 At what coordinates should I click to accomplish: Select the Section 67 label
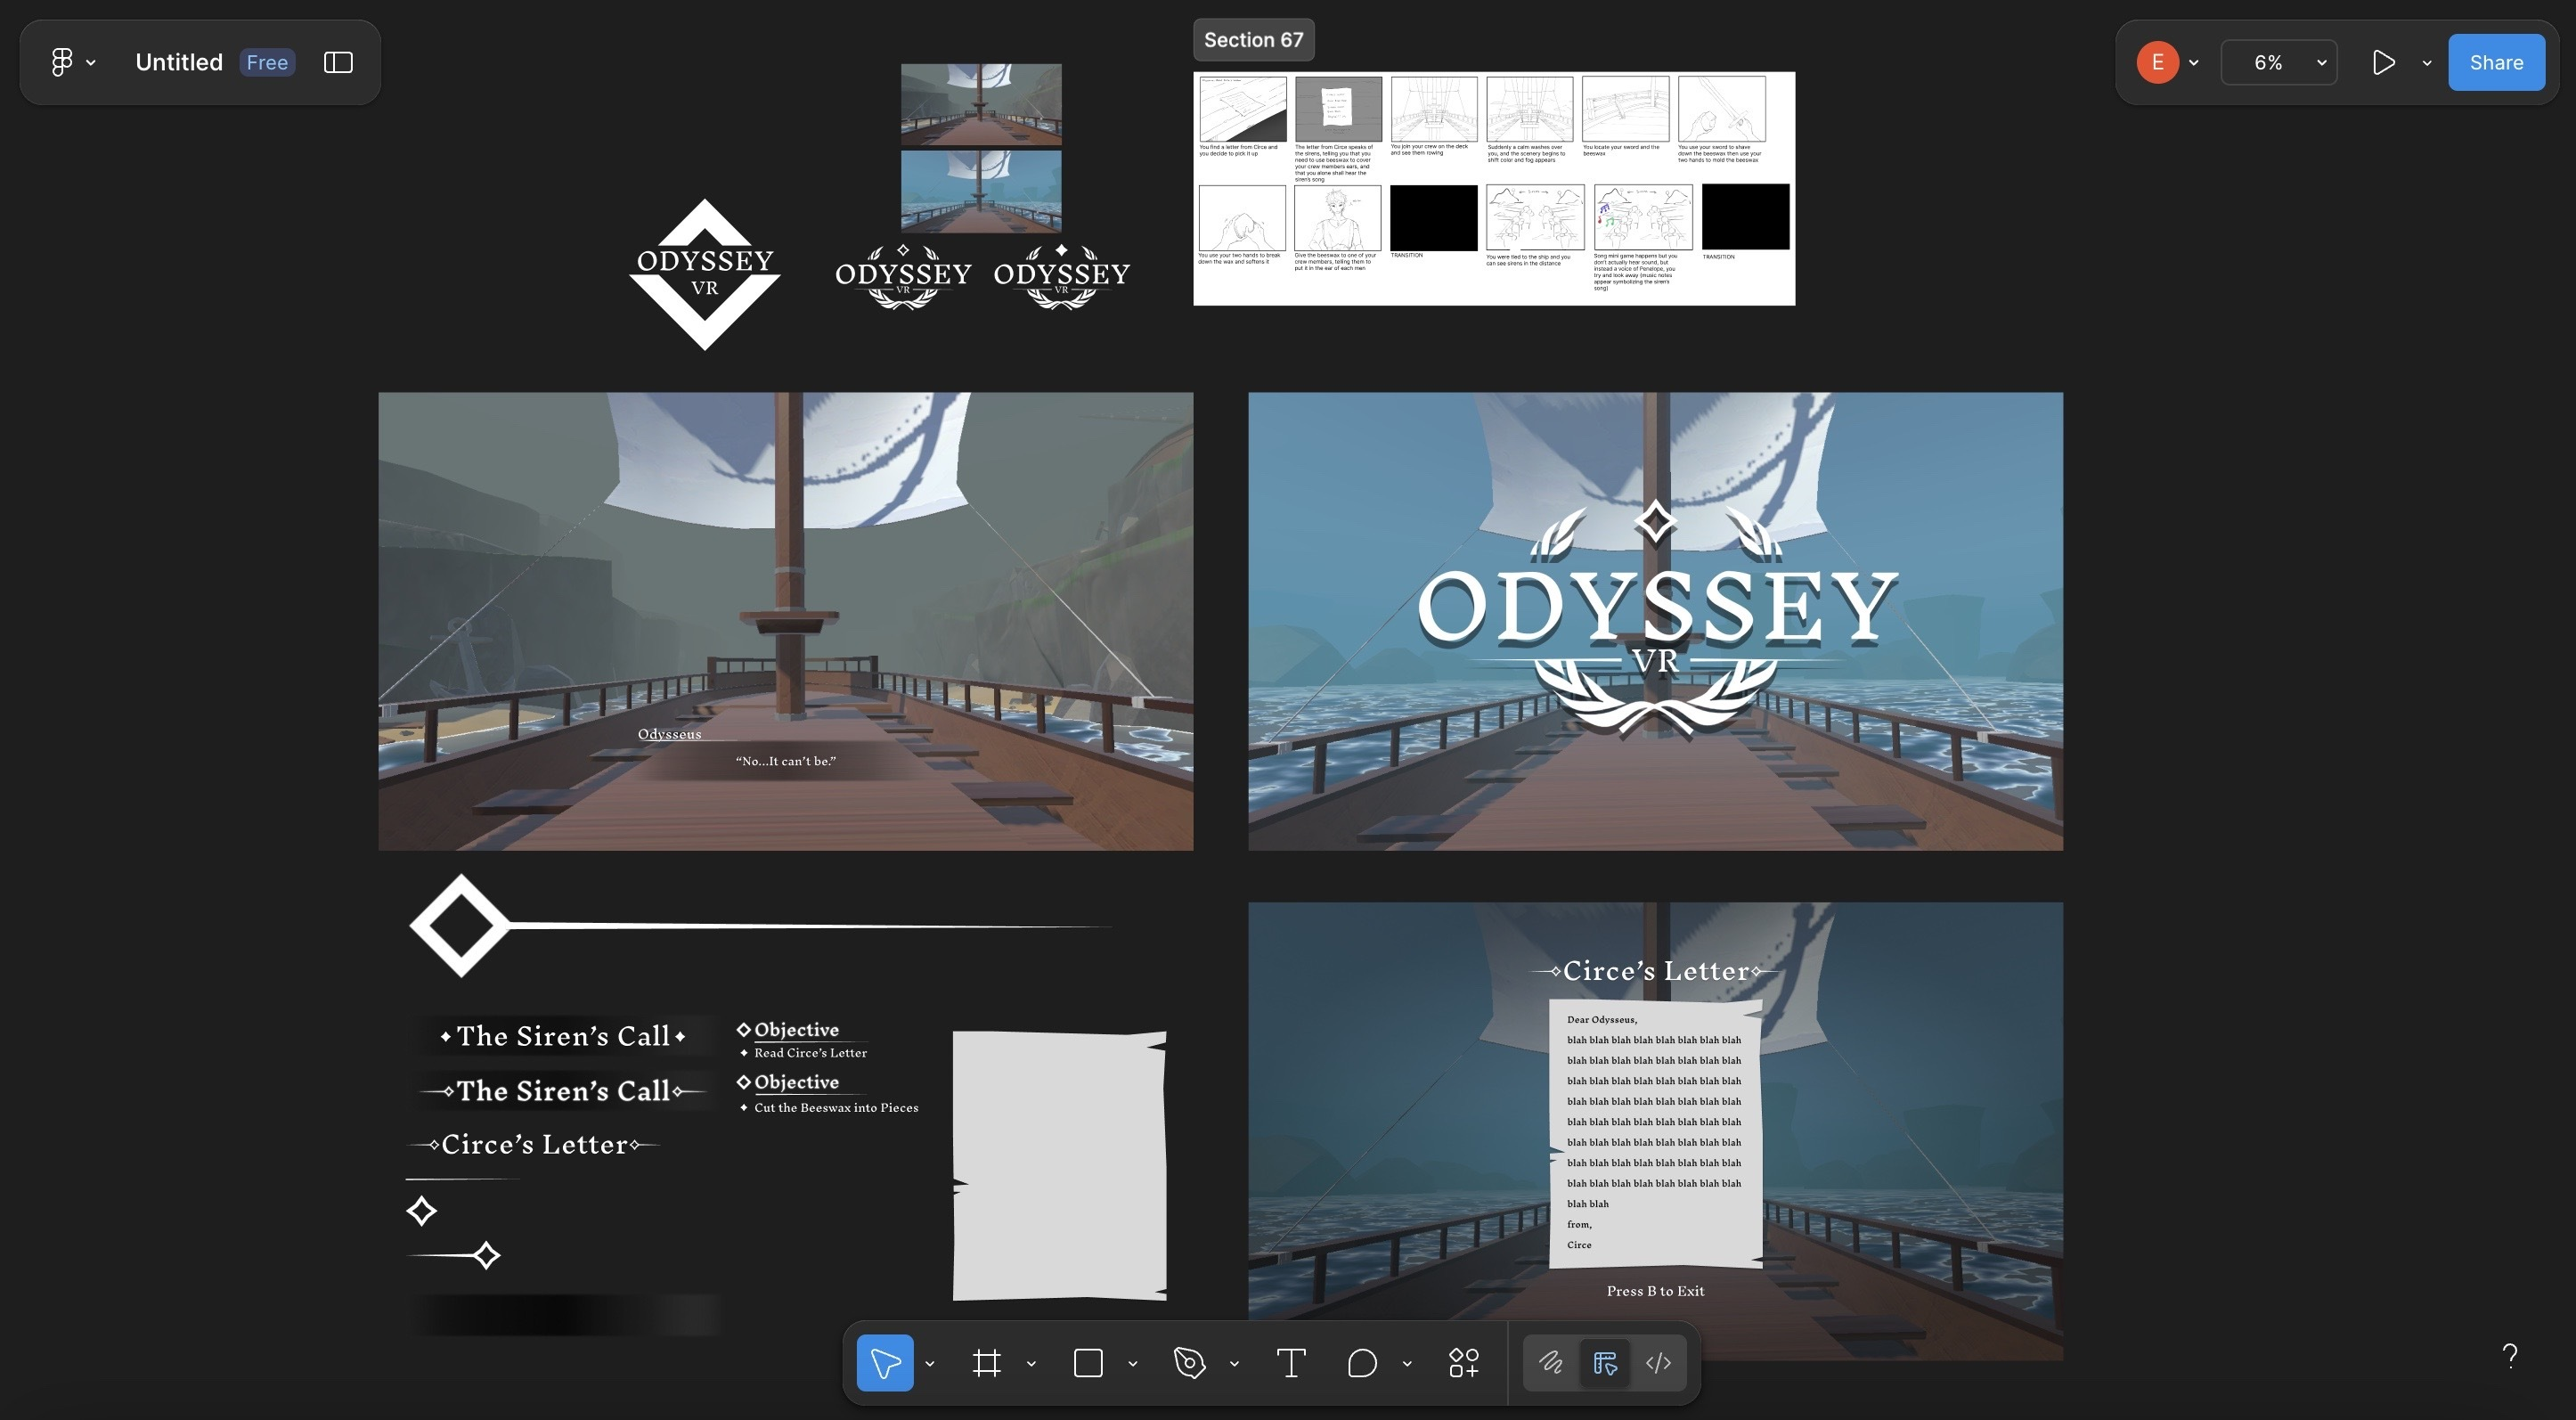[1253, 40]
